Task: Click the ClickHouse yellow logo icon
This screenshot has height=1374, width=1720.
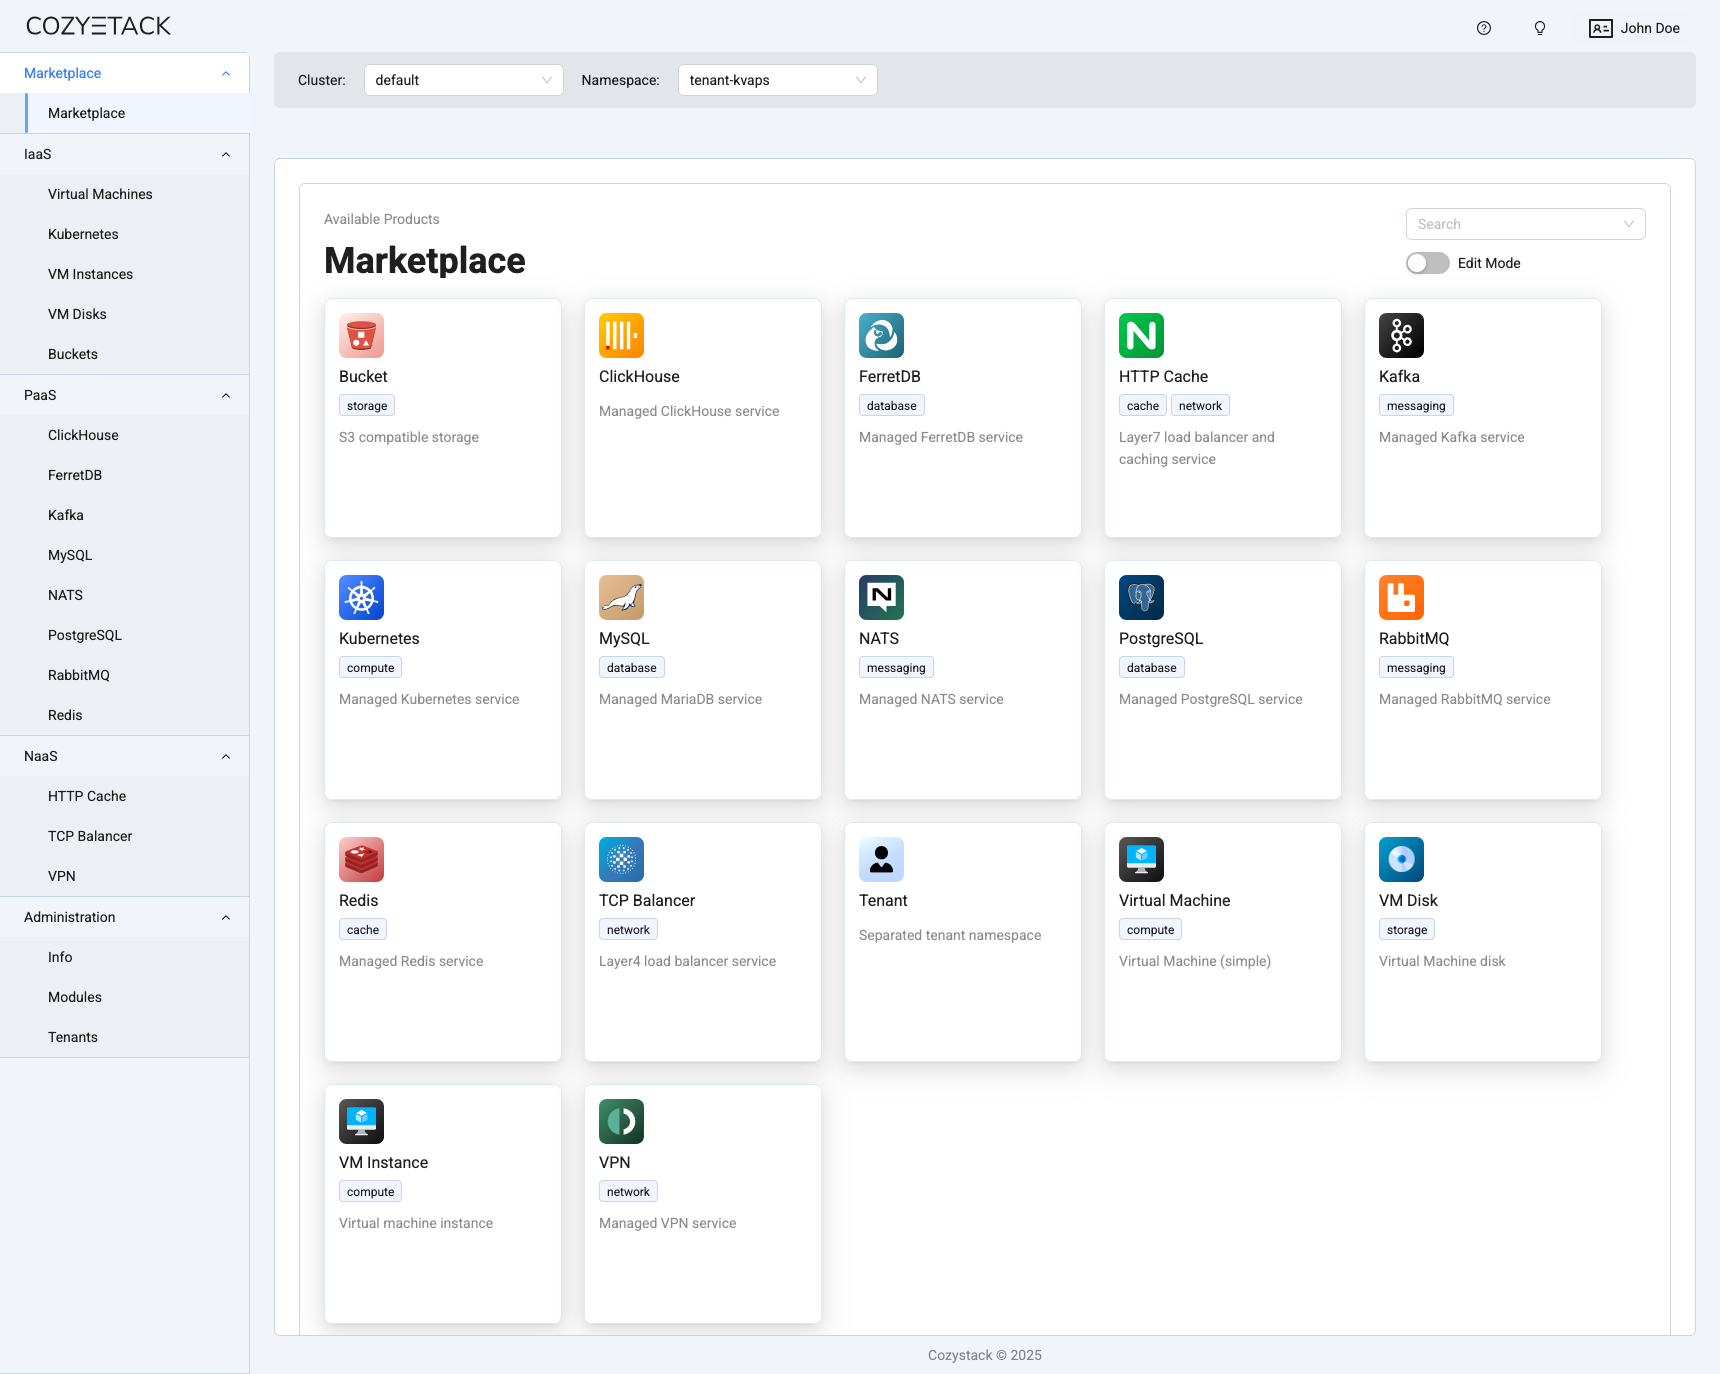Action: [x=621, y=336]
